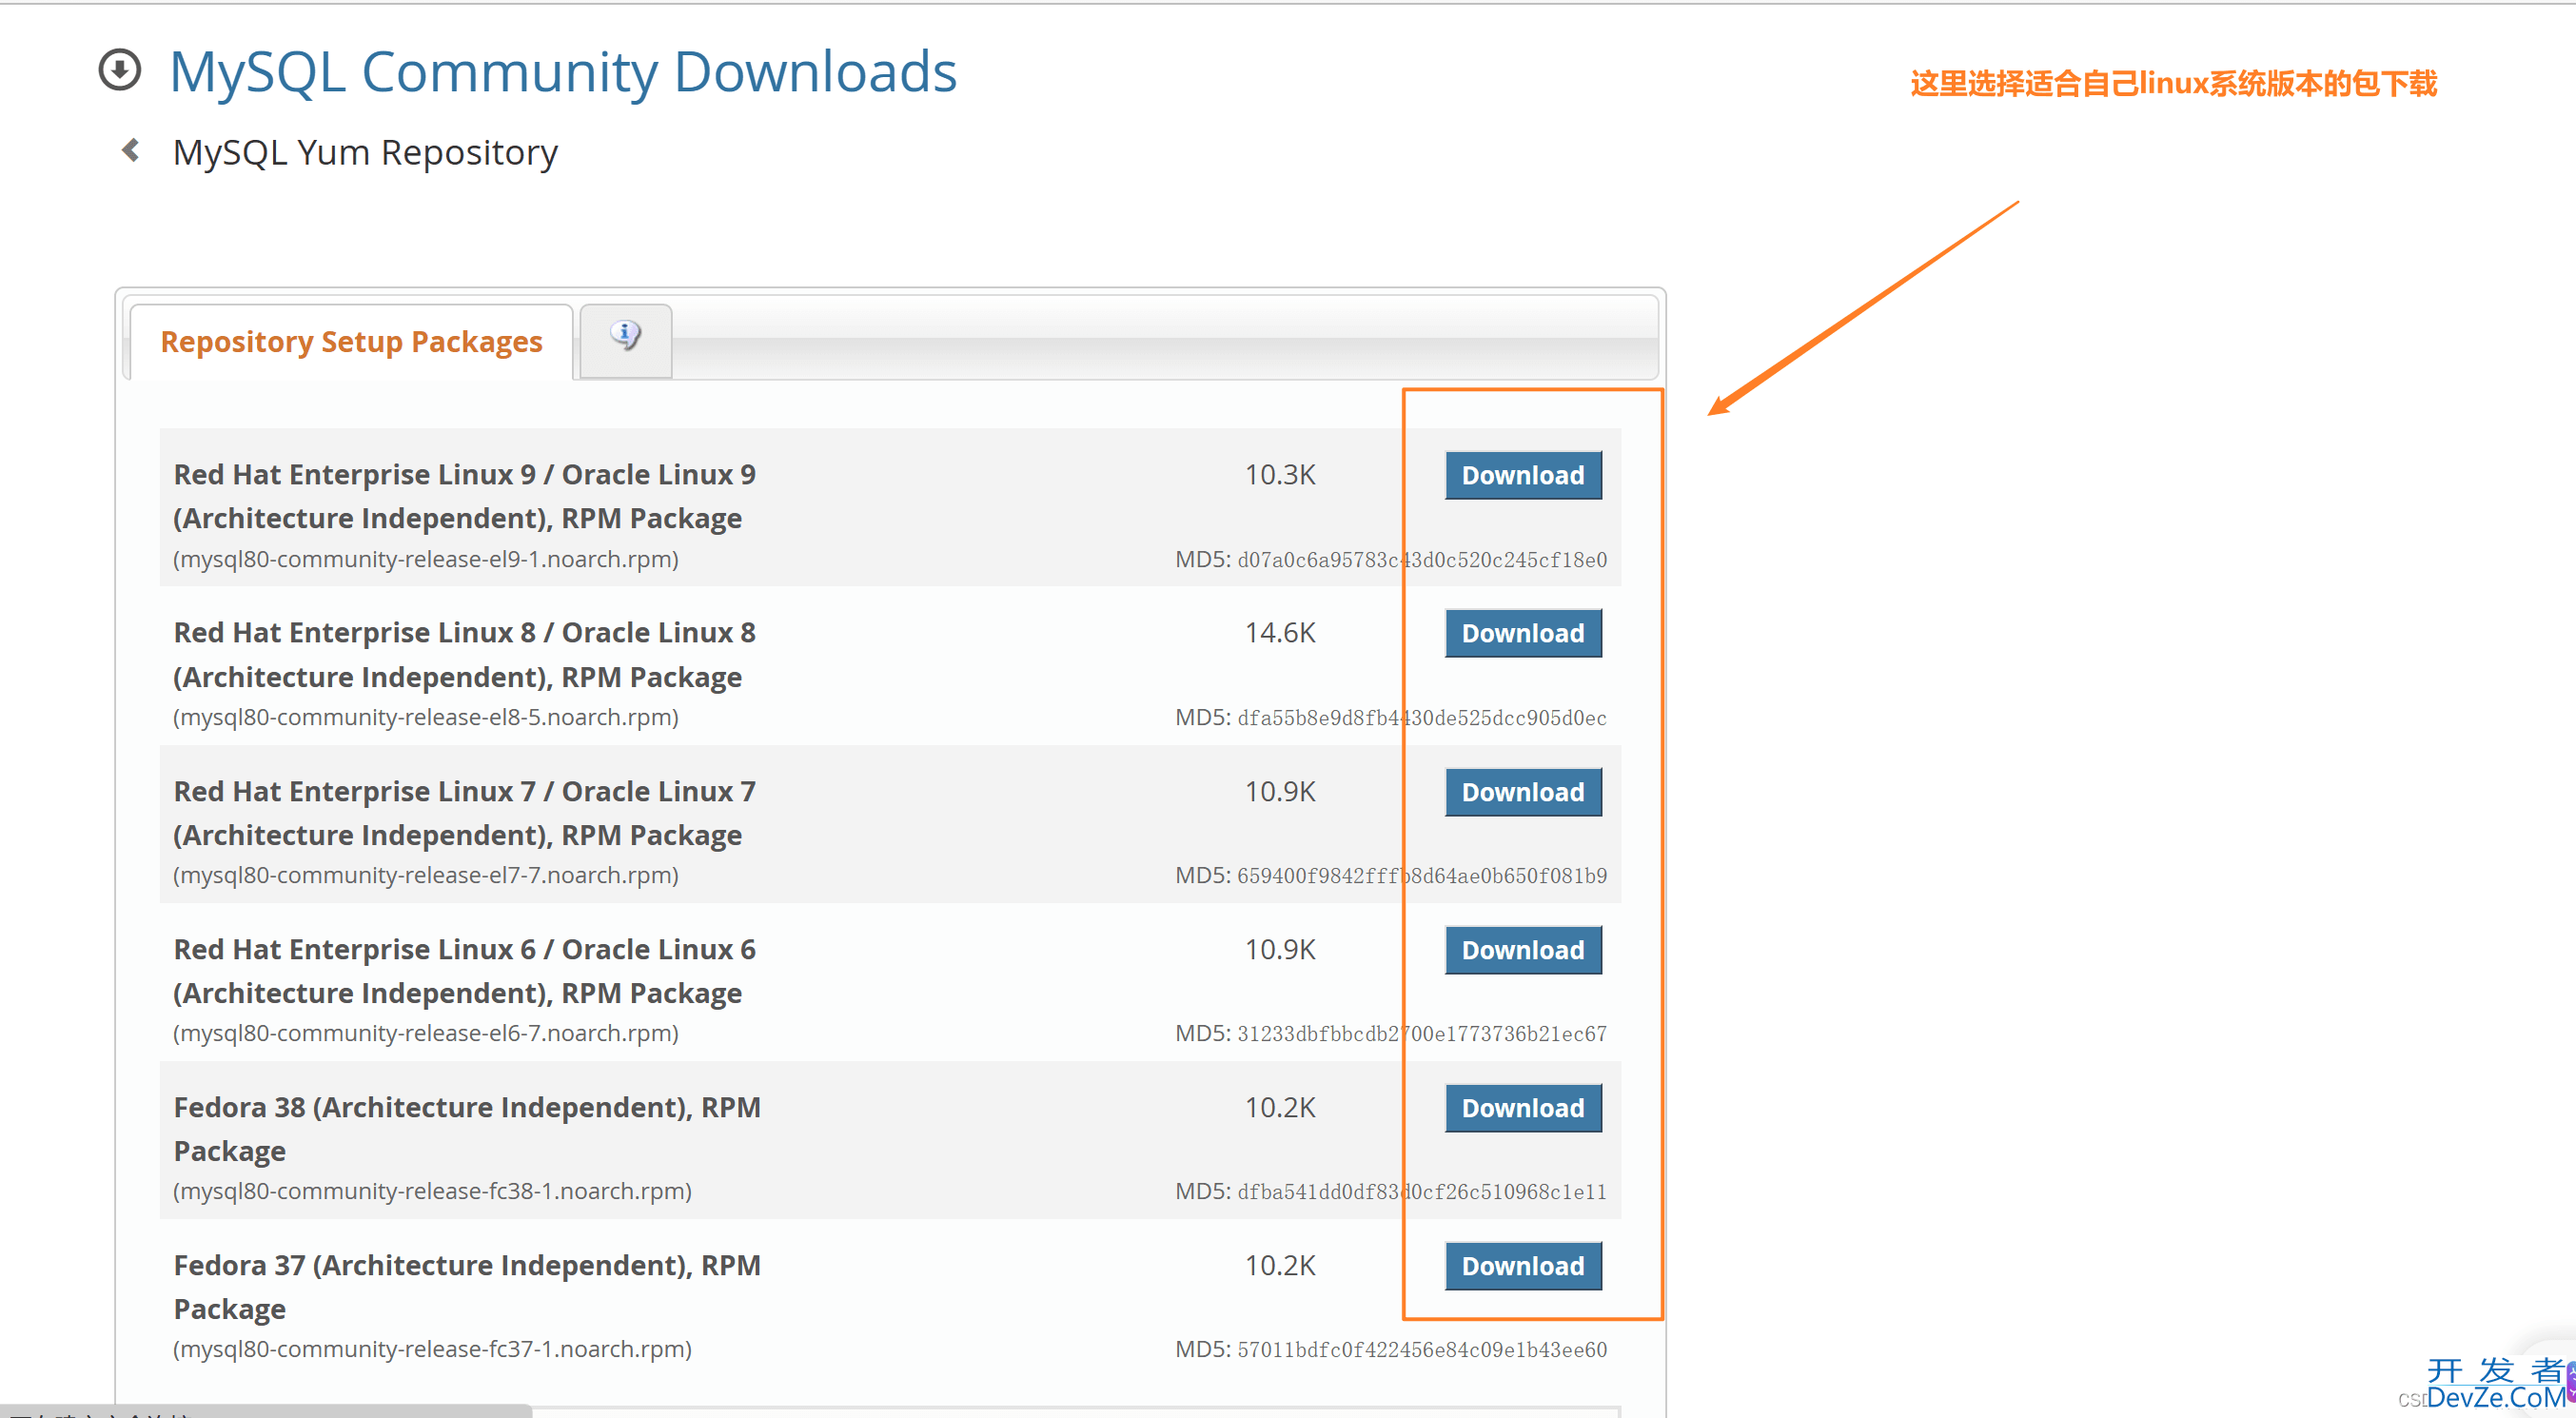Image resolution: width=2576 pixels, height=1418 pixels.
Task: Download the Fedora 38 RPM package
Action: [1523, 1108]
